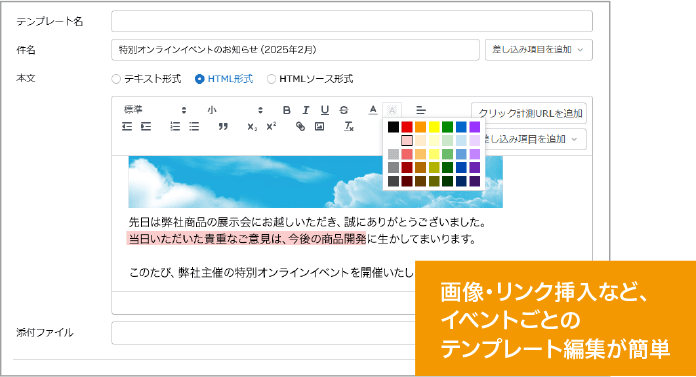Pick the dark navy swatch in bottom row
696x377 pixels.
461,181
